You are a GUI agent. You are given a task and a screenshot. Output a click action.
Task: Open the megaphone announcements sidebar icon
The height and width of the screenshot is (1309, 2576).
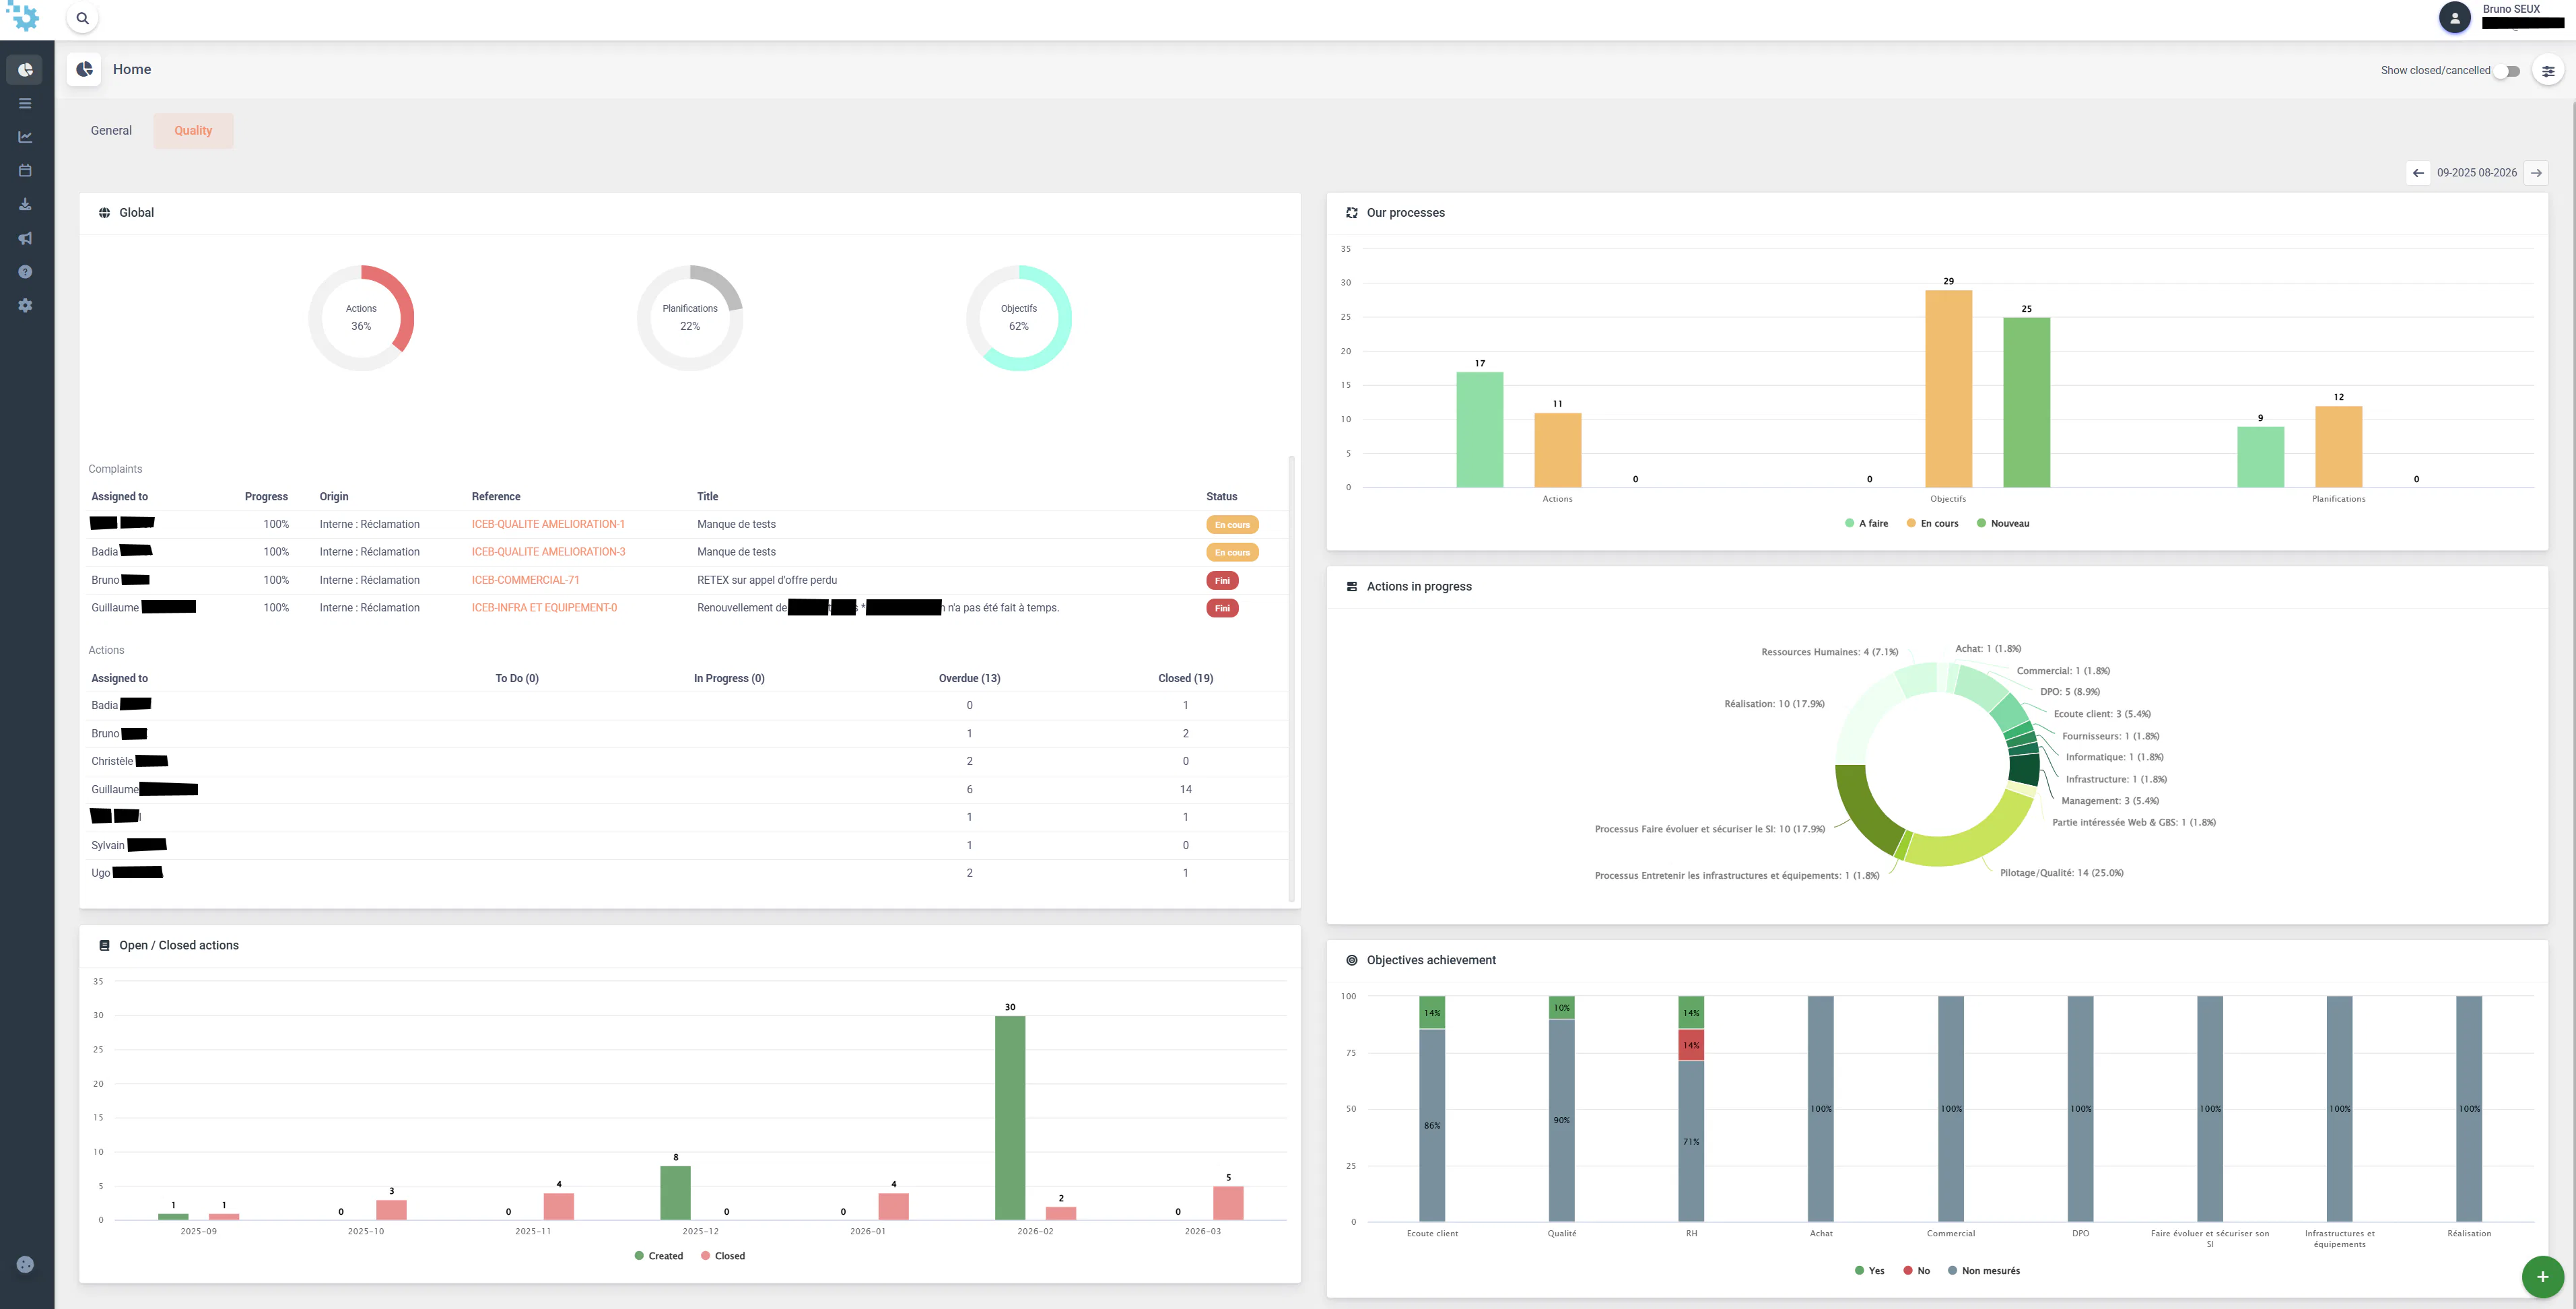coord(25,238)
